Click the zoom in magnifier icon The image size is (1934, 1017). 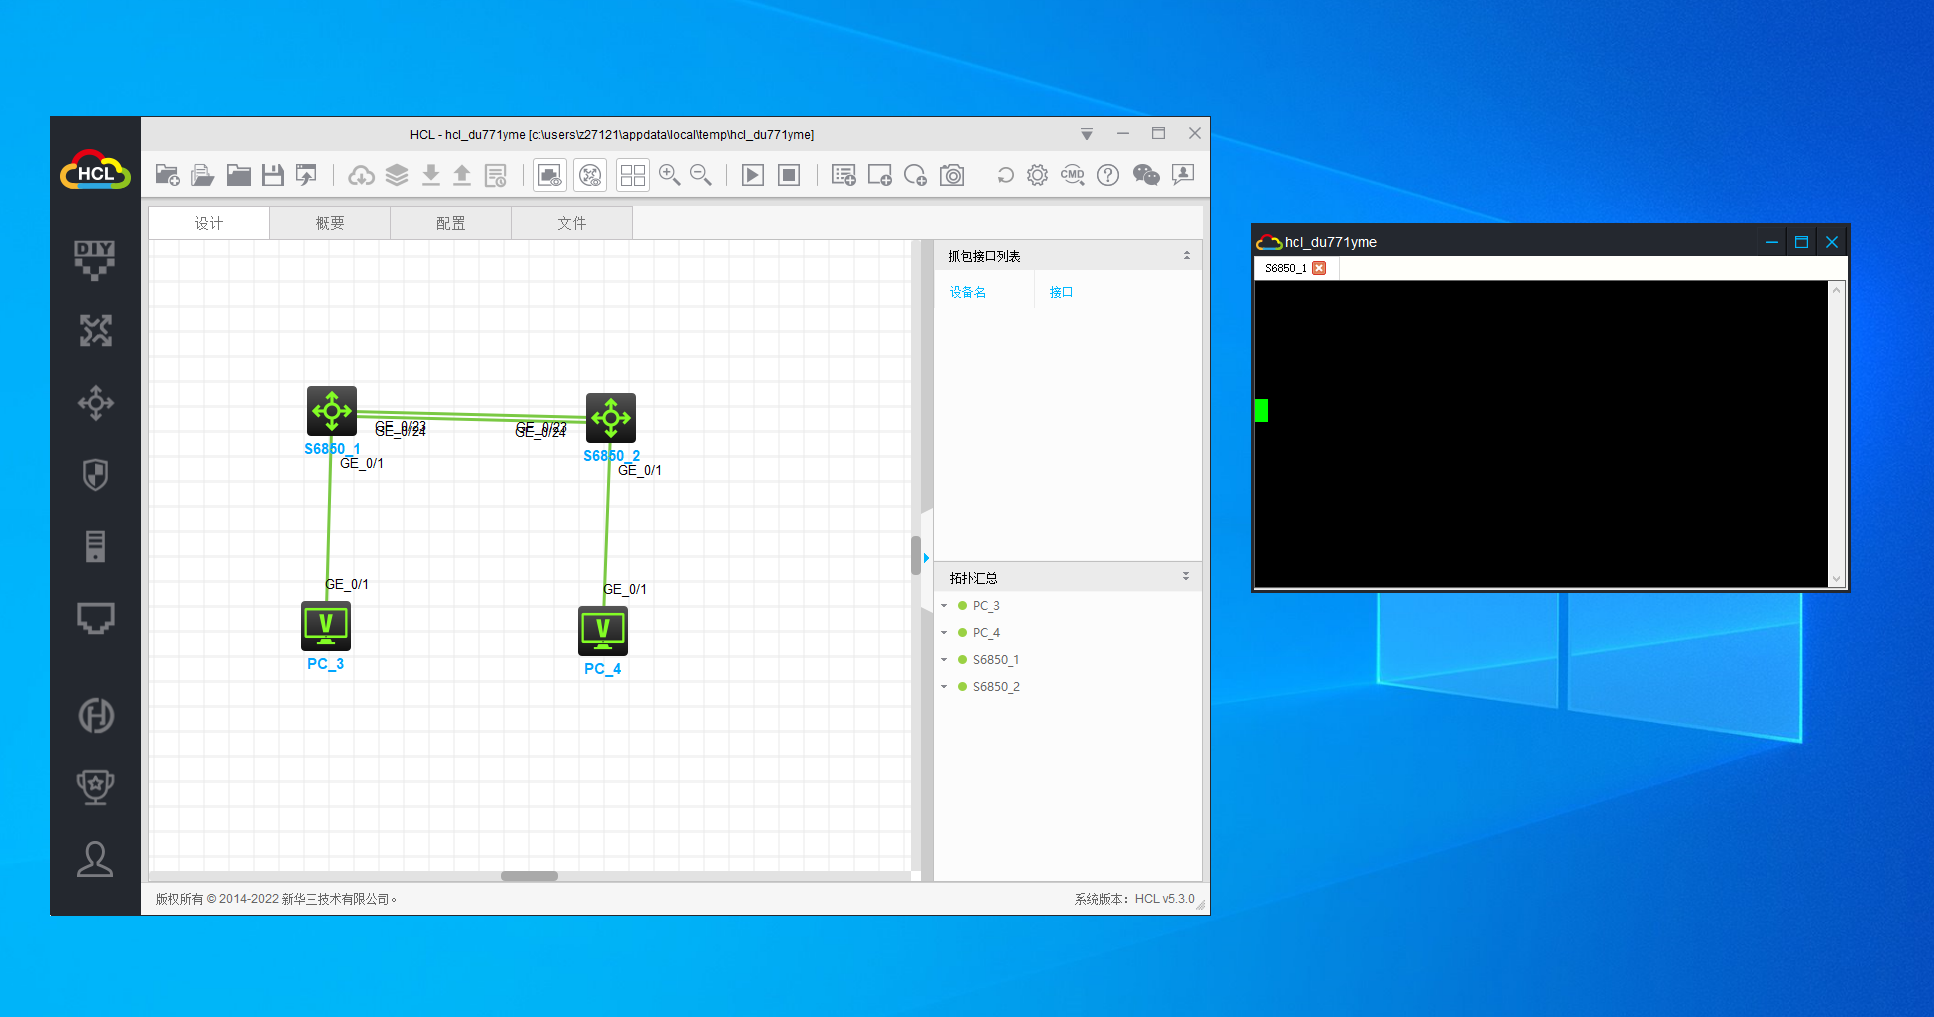[669, 175]
